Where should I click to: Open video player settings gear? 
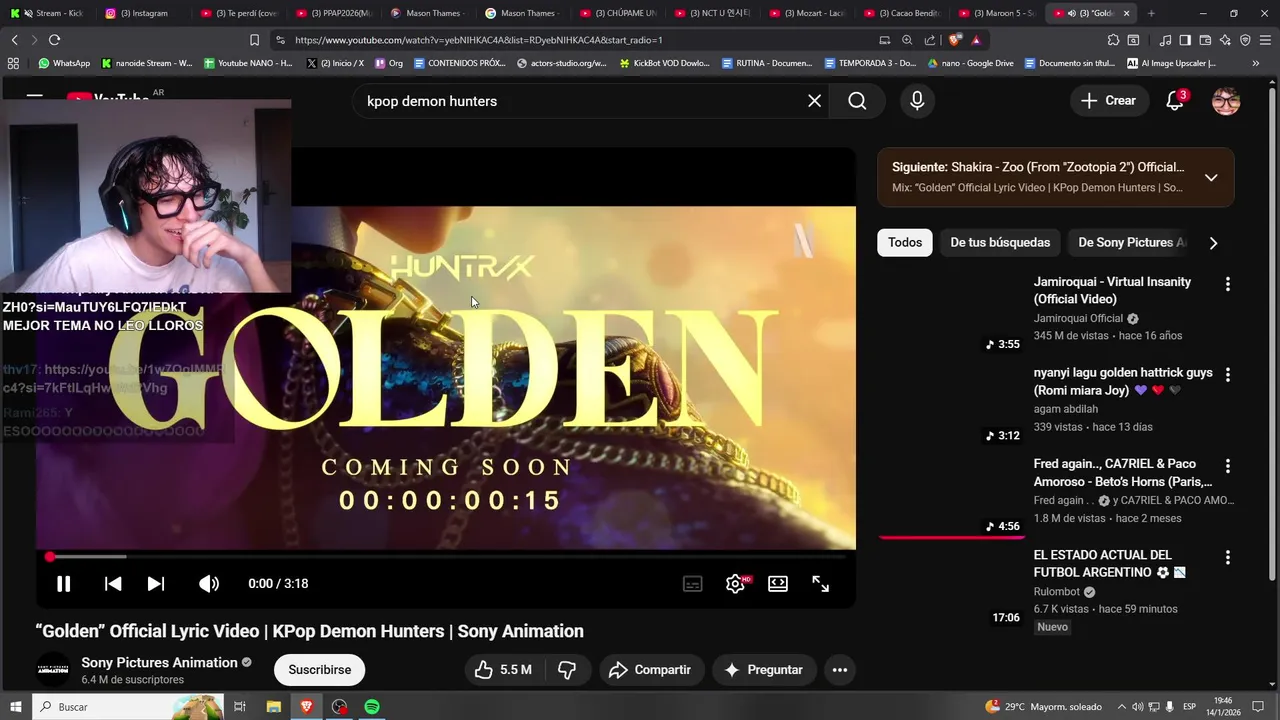click(x=736, y=584)
